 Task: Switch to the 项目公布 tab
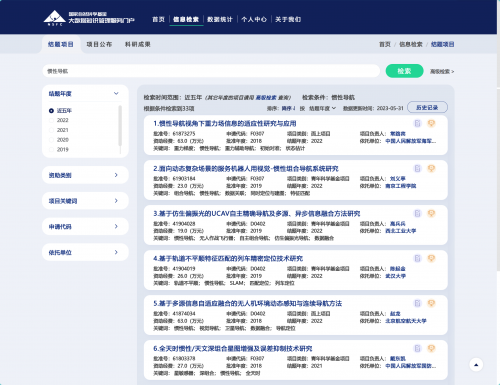tap(99, 44)
